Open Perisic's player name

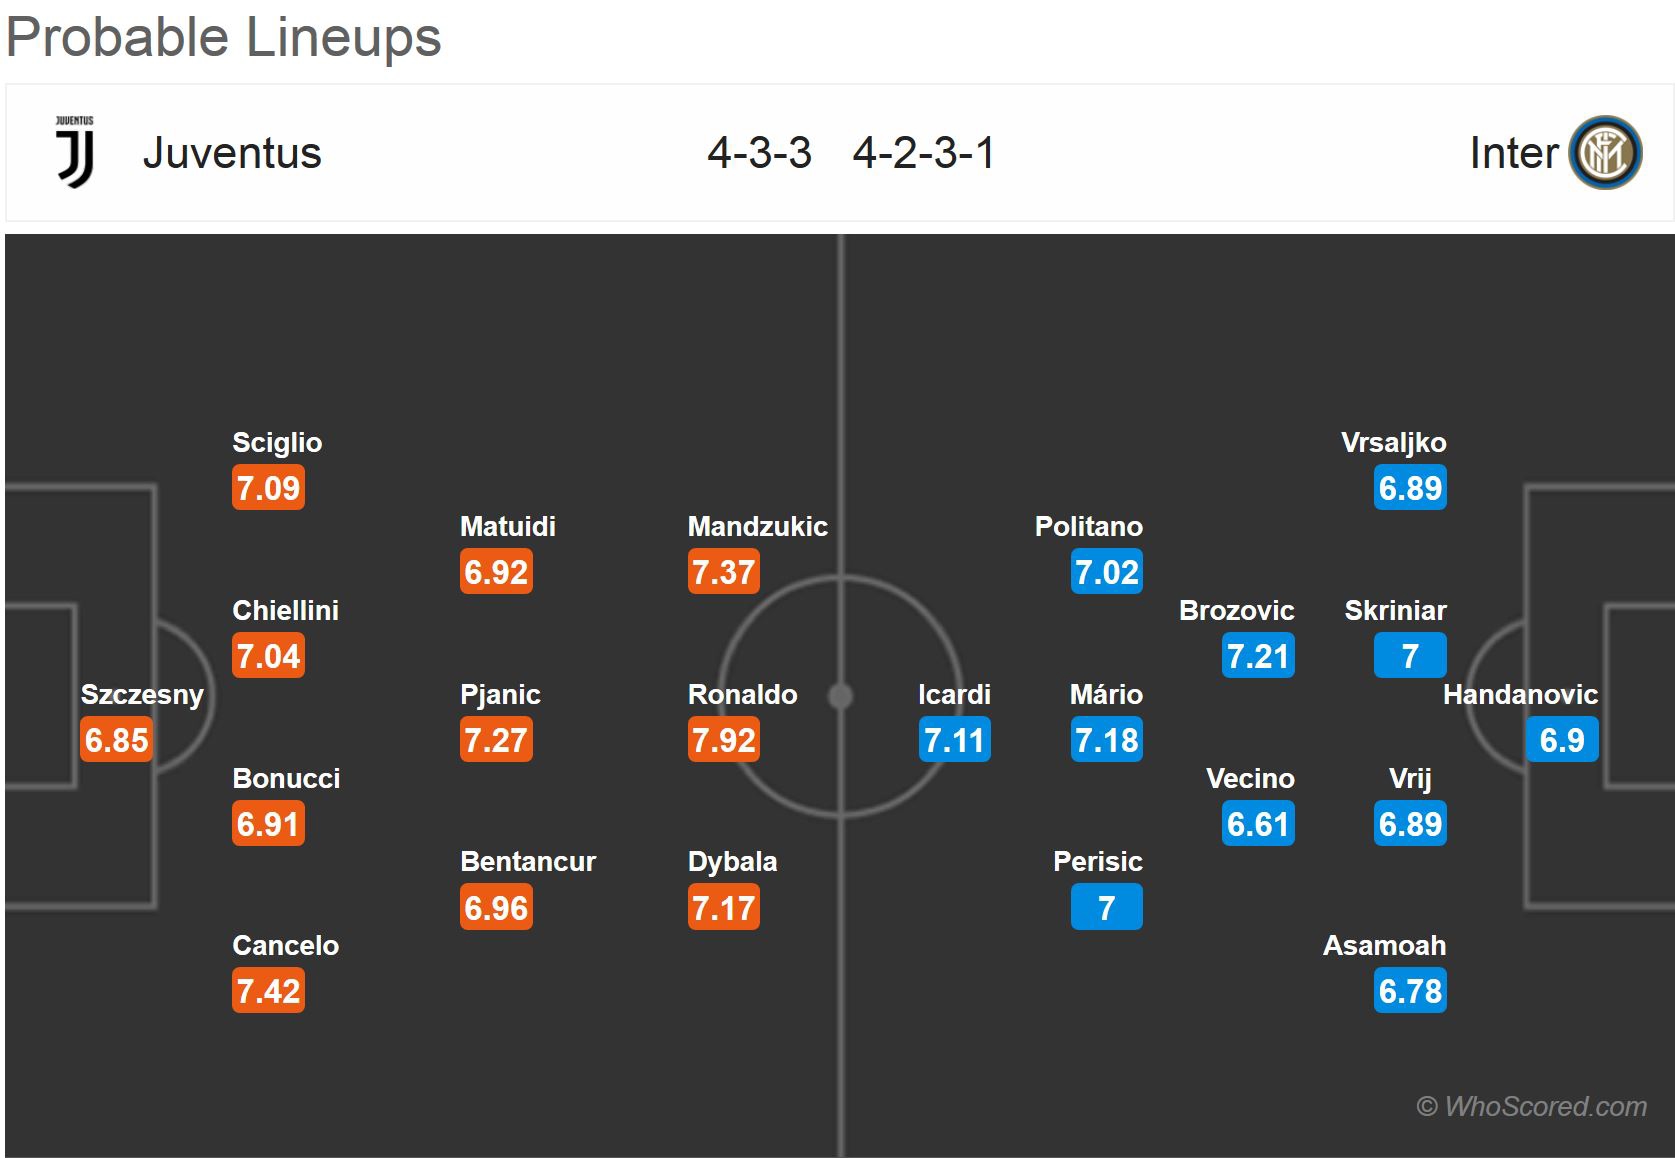1097,861
